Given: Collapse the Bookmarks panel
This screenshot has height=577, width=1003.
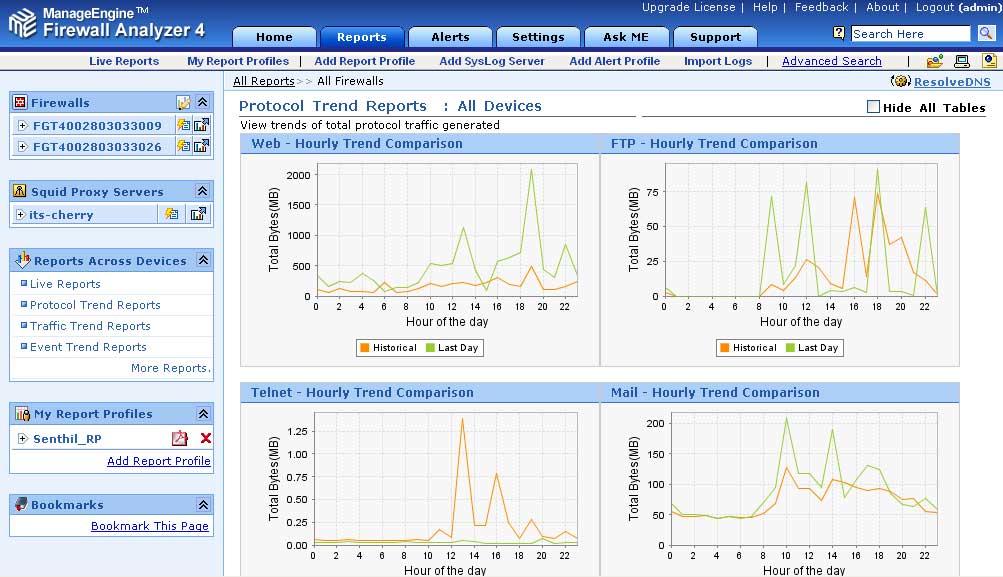Looking at the screenshot, I should (x=202, y=505).
